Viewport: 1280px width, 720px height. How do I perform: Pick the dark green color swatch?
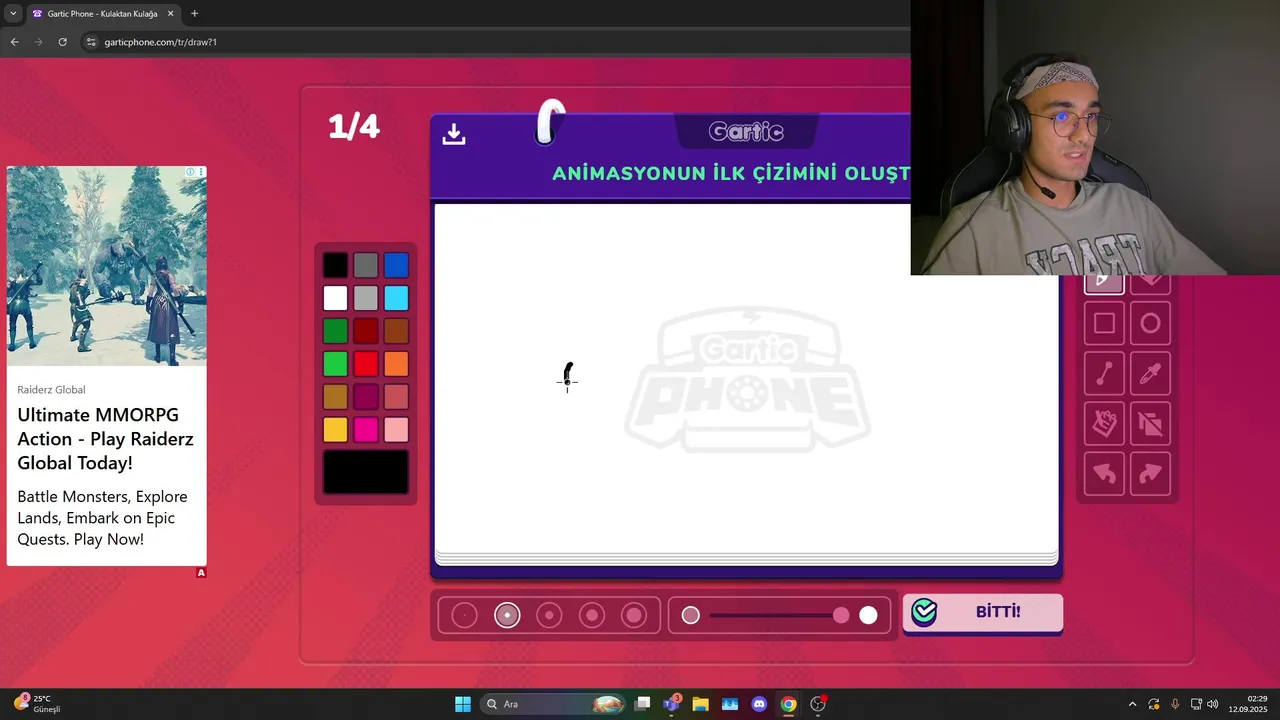[x=335, y=331]
